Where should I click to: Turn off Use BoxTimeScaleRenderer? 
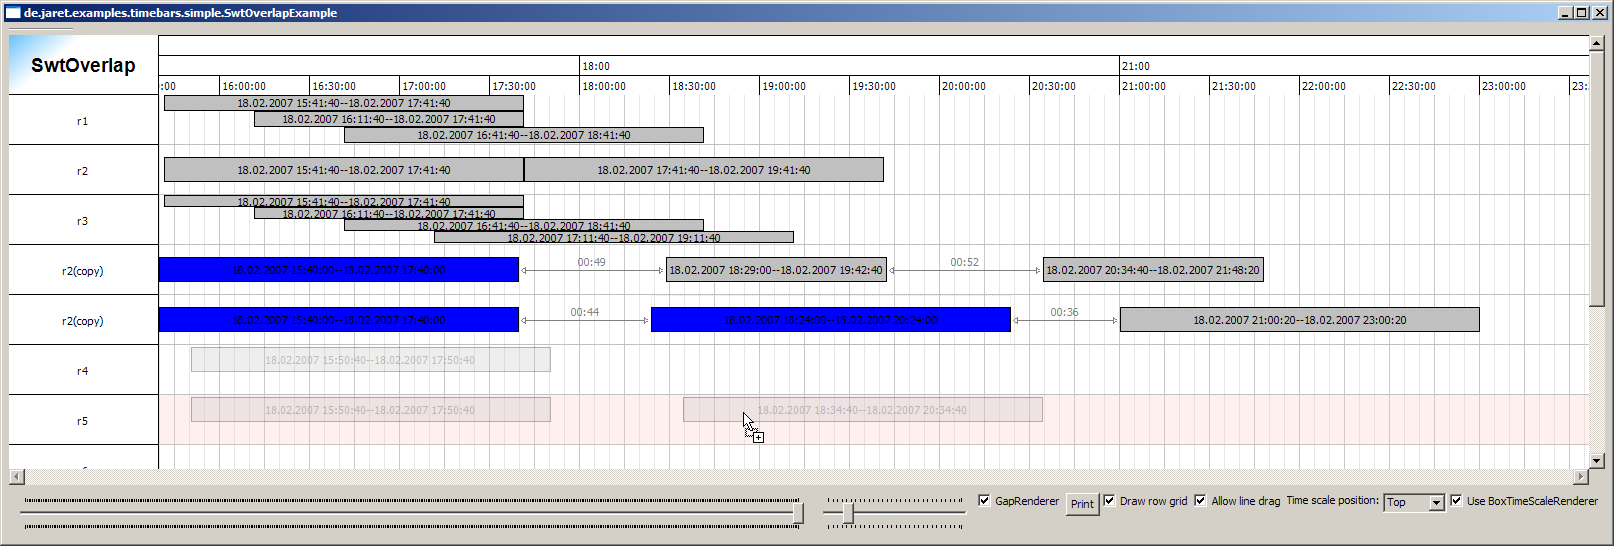[1456, 501]
